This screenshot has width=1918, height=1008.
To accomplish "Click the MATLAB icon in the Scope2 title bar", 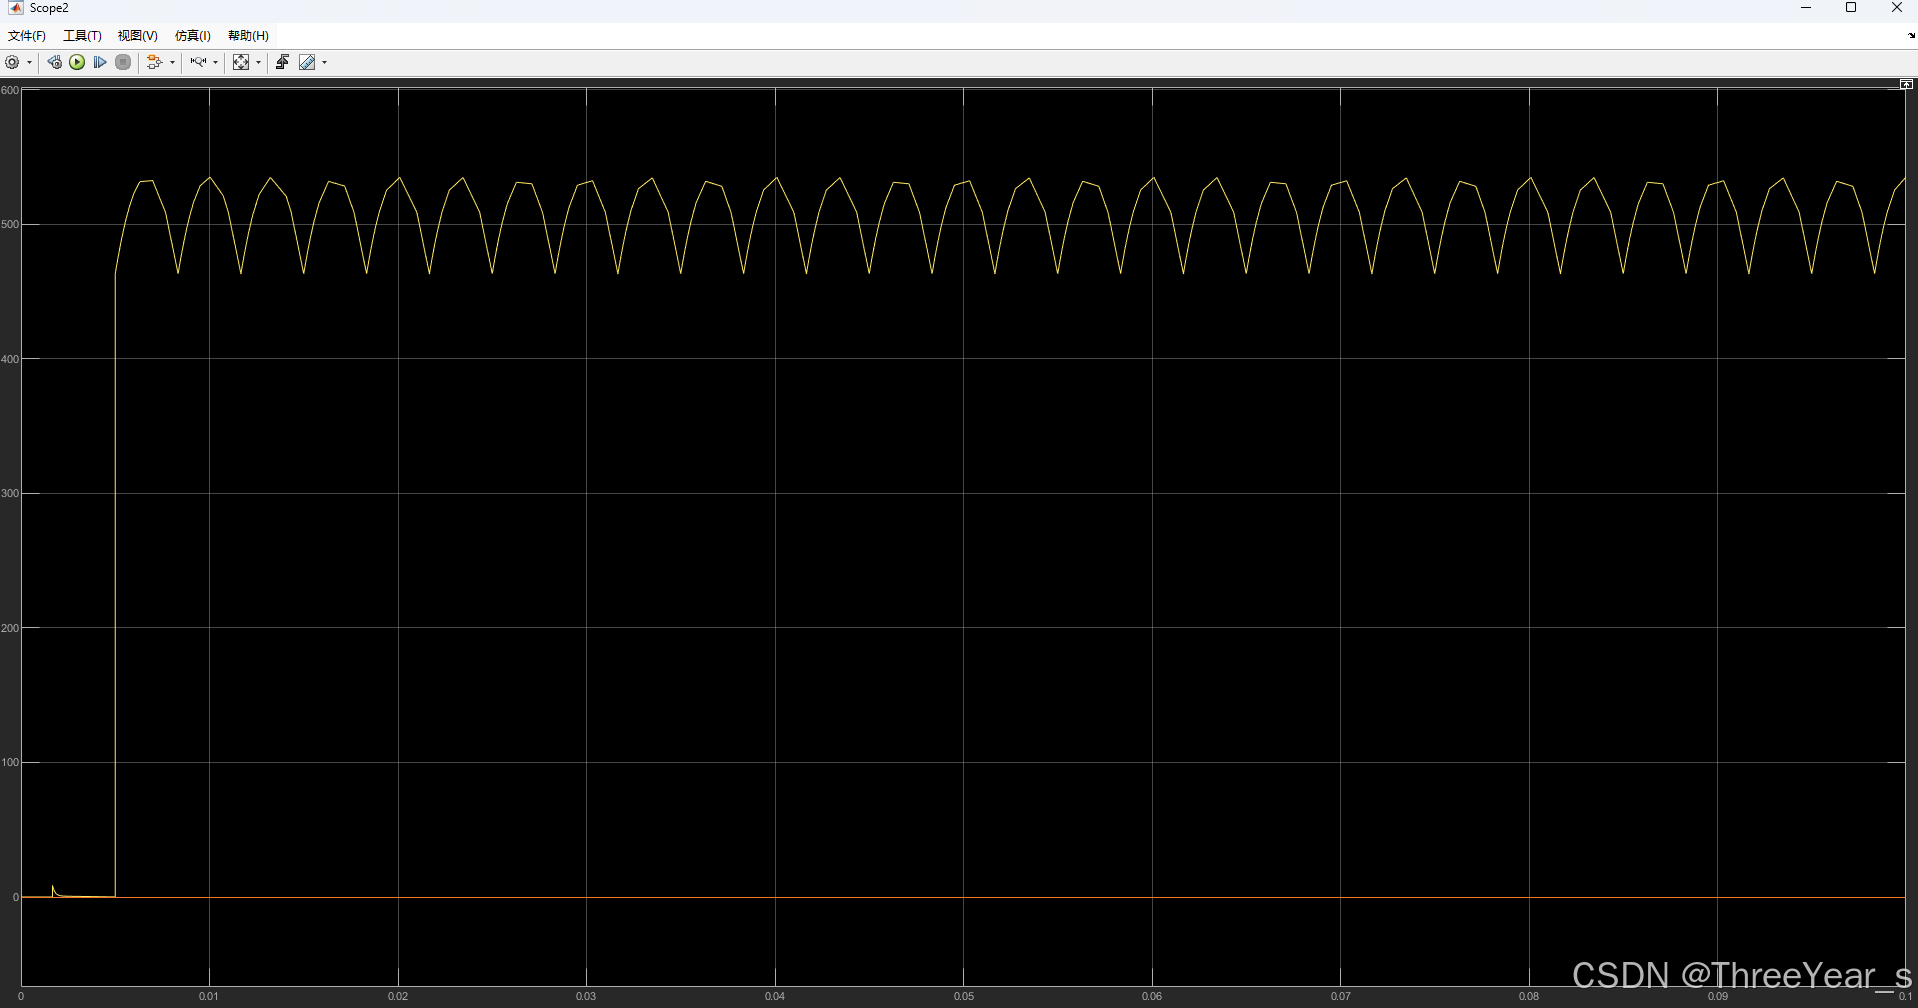I will (15, 8).
